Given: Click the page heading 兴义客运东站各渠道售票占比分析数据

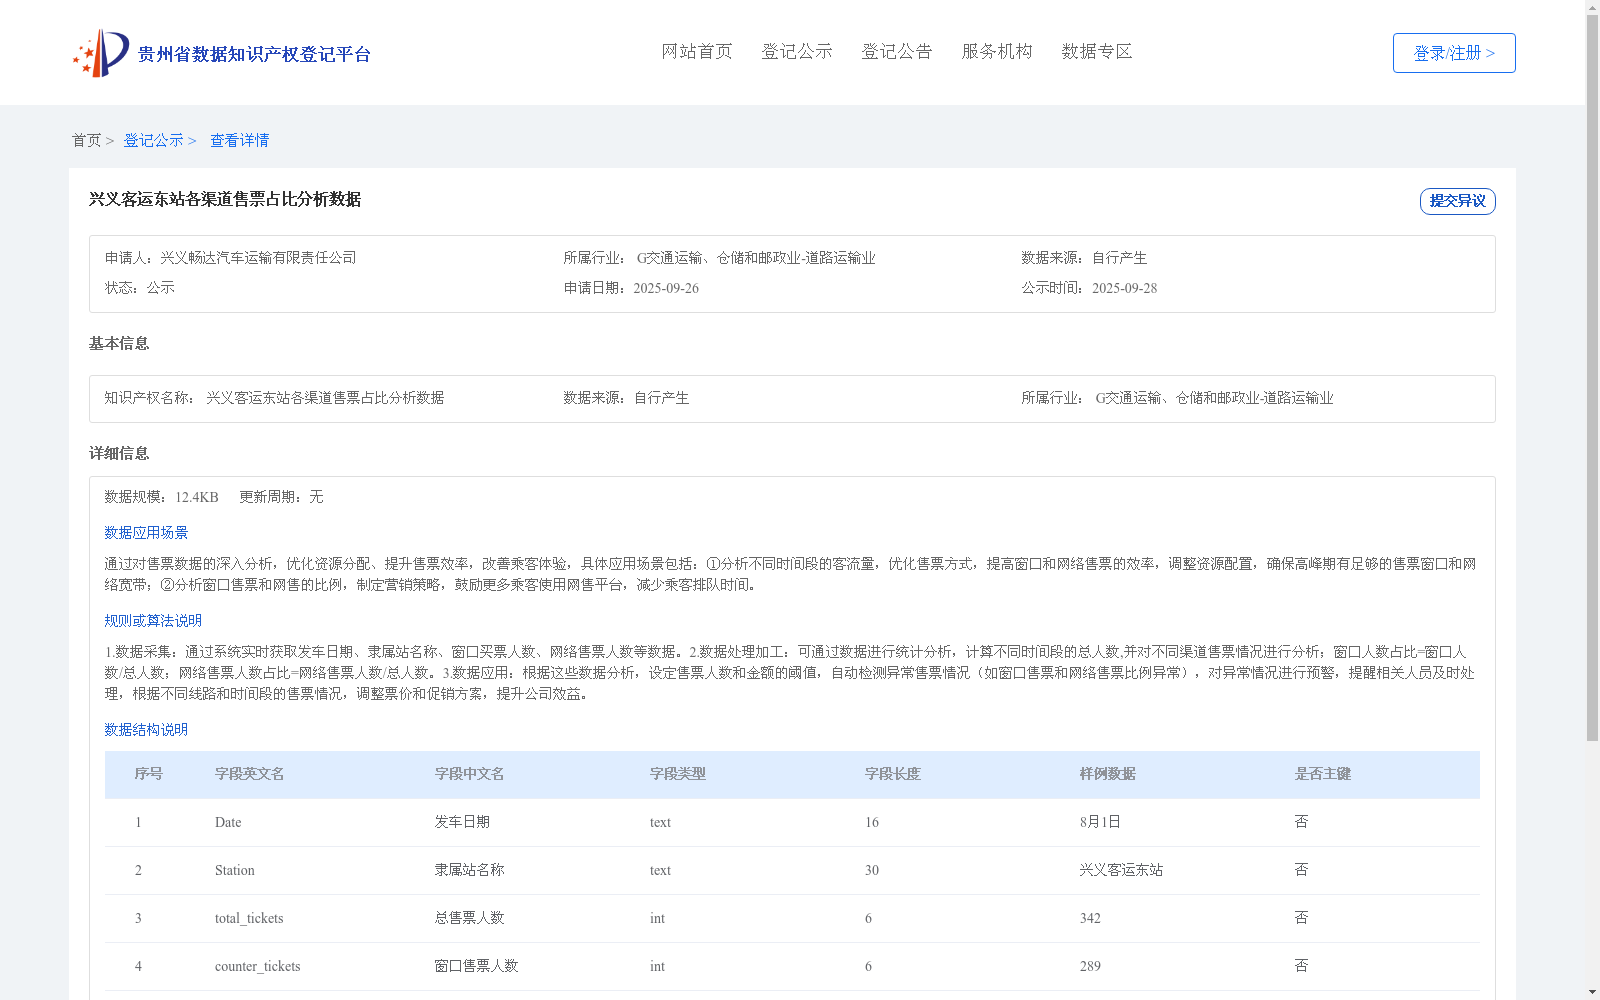Looking at the screenshot, I should coord(225,199).
